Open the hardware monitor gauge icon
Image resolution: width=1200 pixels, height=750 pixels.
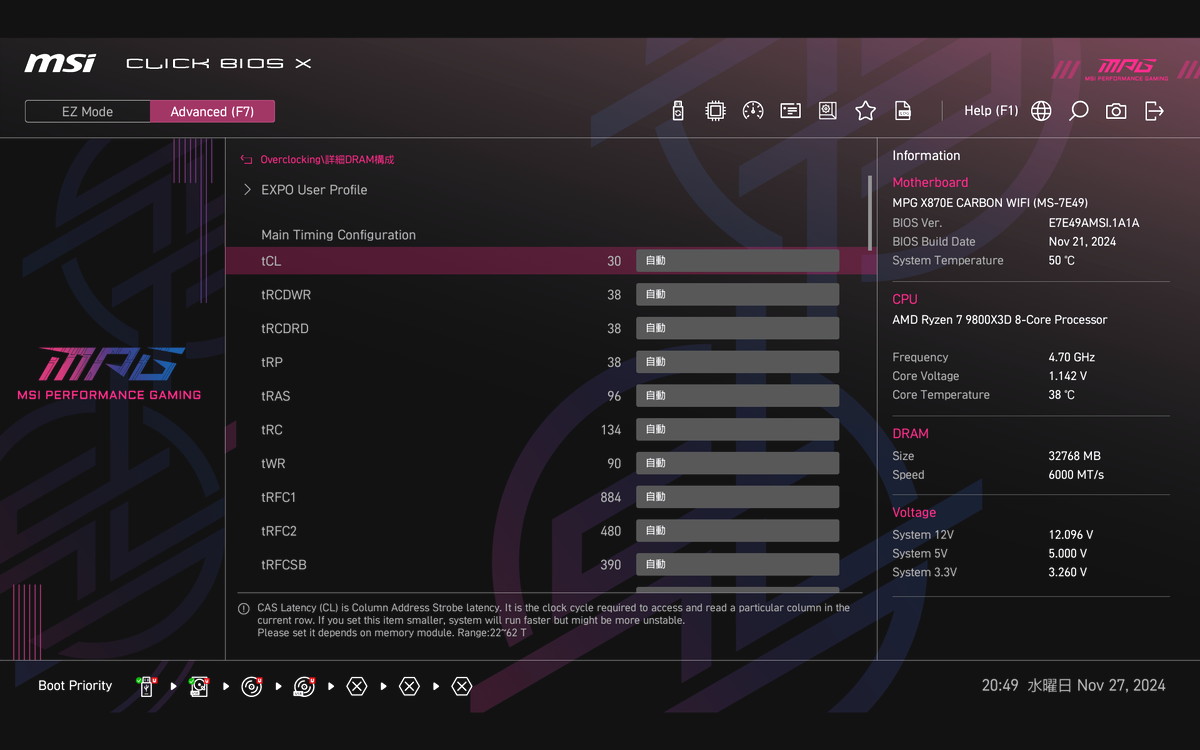click(x=753, y=111)
